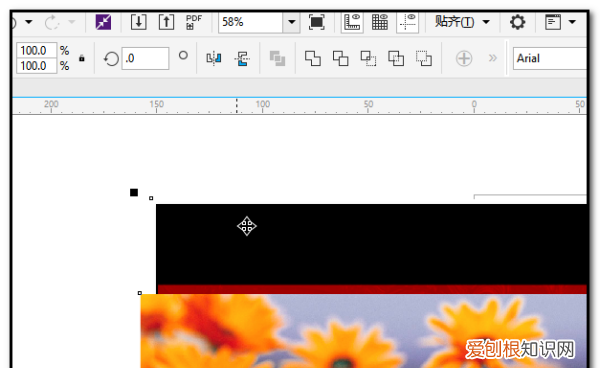Screen dimensions: 600x368
Task: Click the orange flower photo
Action: pos(364,331)
